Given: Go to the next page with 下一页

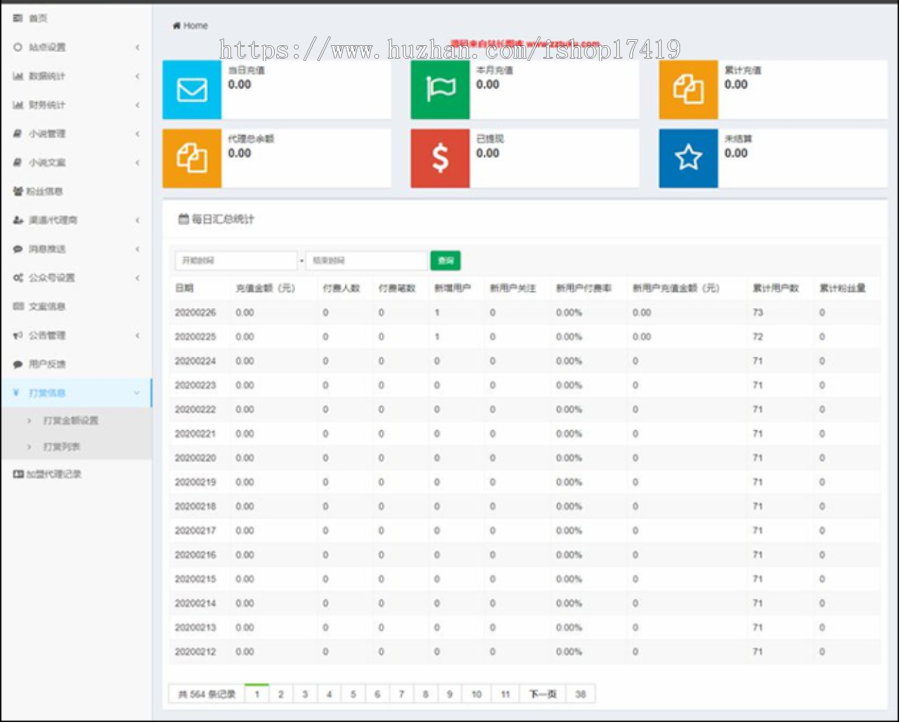Looking at the screenshot, I should (x=542, y=694).
